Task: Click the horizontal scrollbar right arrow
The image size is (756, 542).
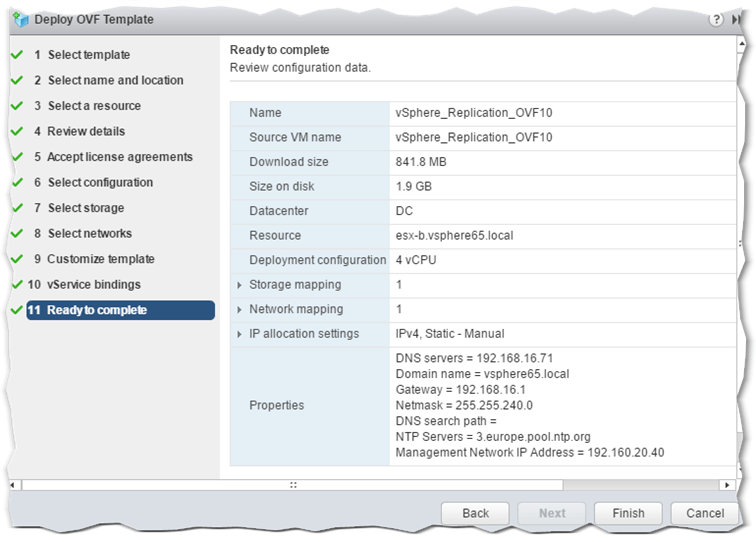Action: 727,485
